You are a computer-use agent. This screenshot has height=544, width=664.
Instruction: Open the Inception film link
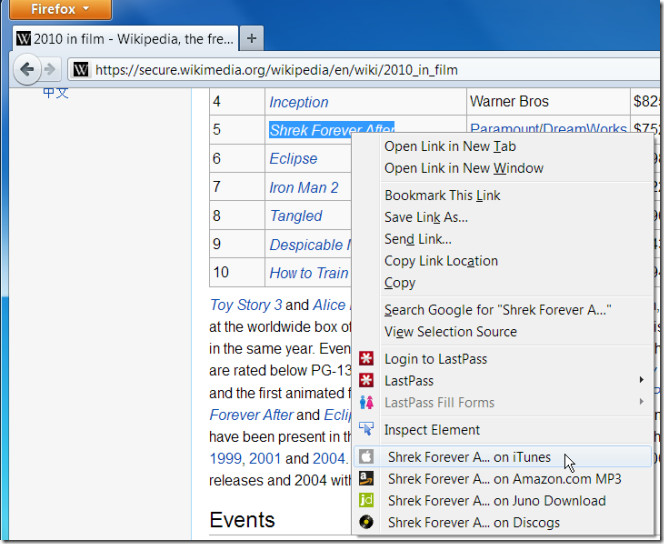click(x=299, y=102)
